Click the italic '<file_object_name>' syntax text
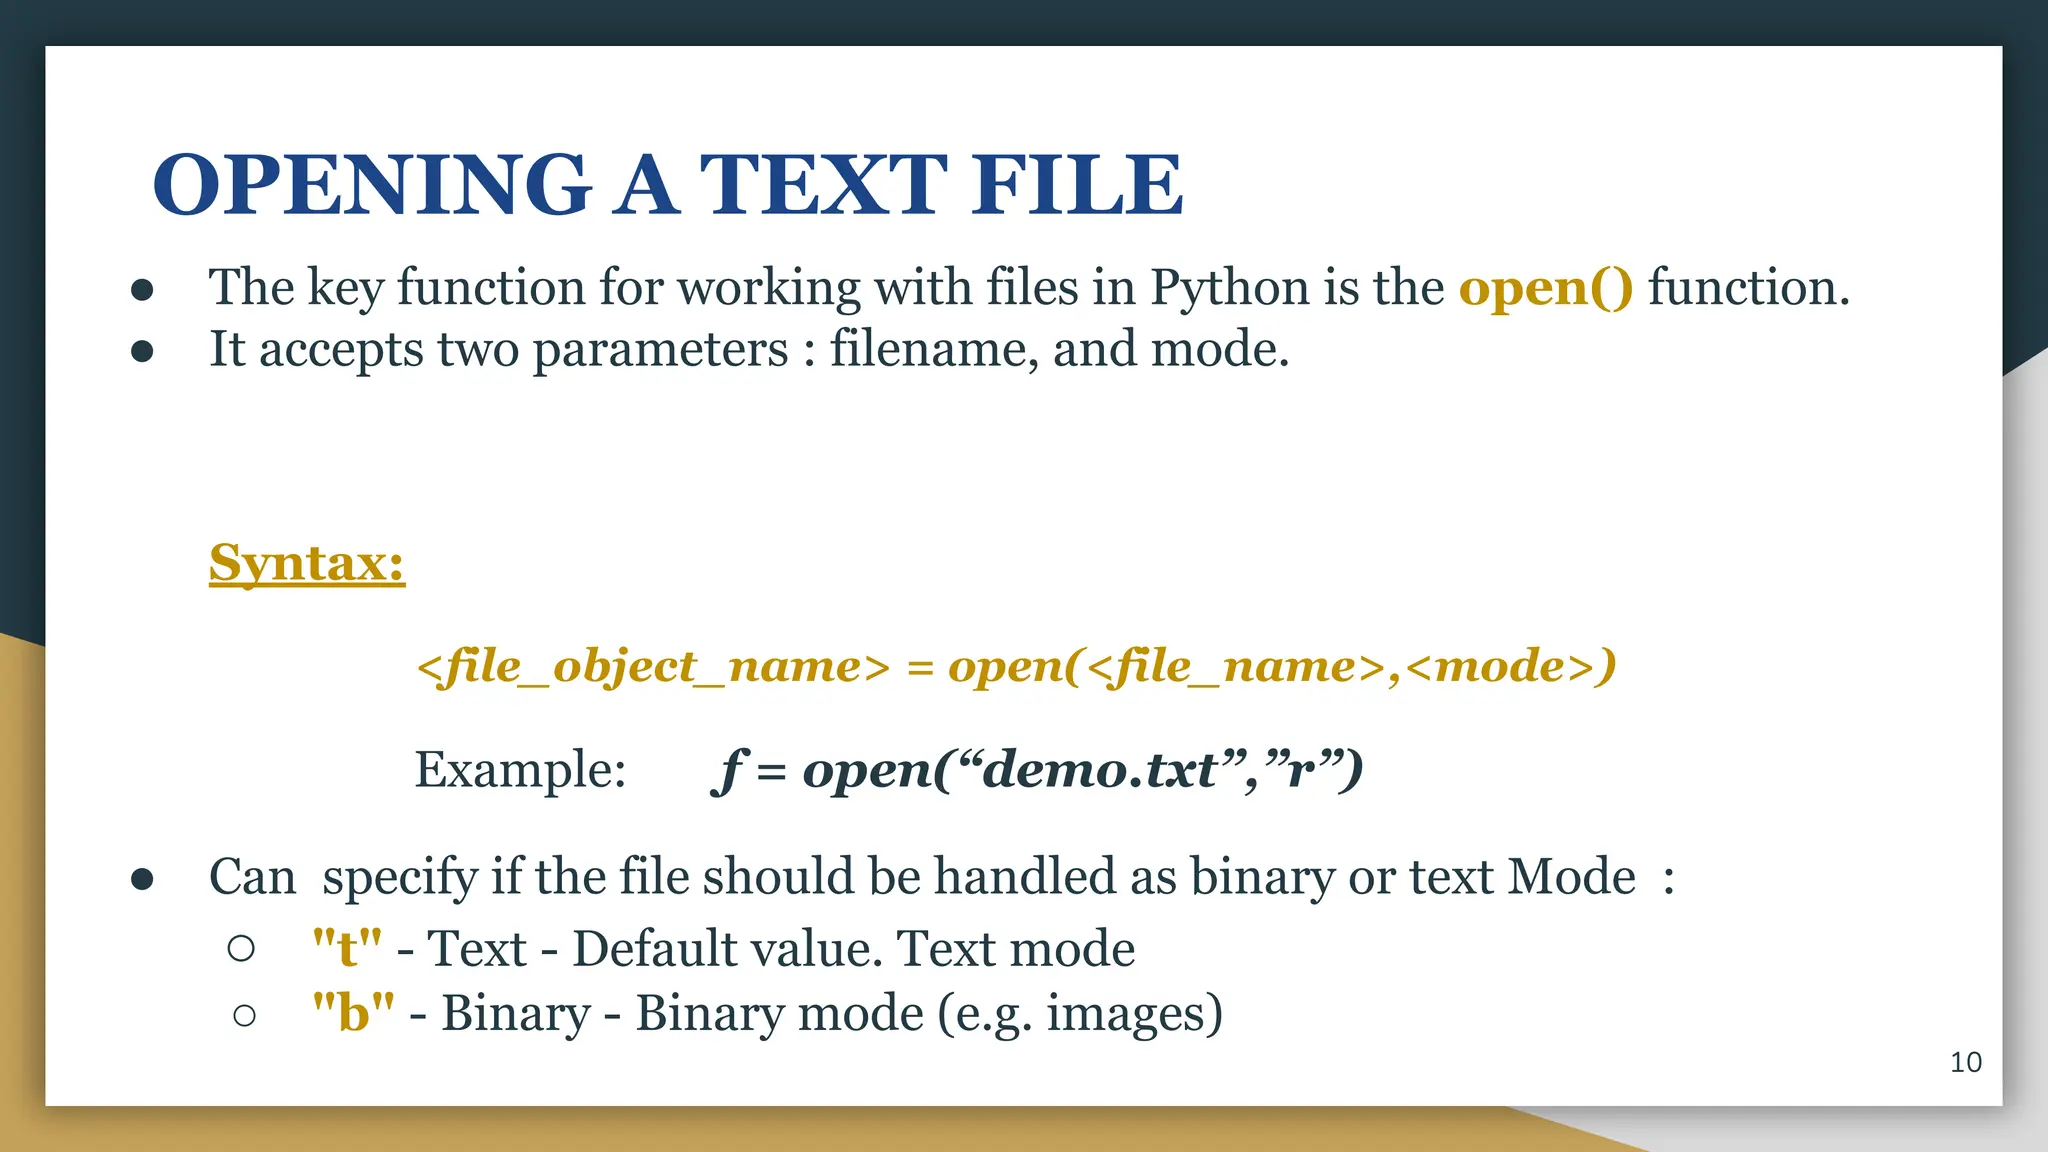This screenshot has width=2048, height=1152. point(652,667)
